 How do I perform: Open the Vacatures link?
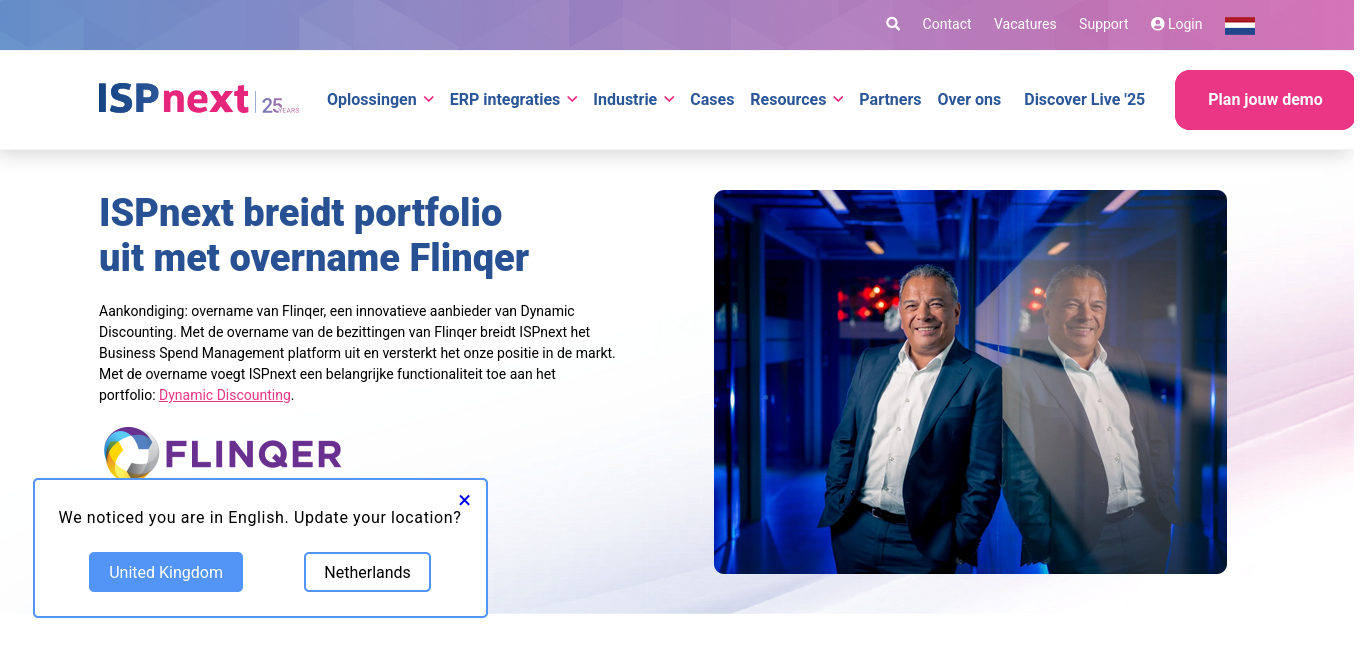tap(1025, 24)
